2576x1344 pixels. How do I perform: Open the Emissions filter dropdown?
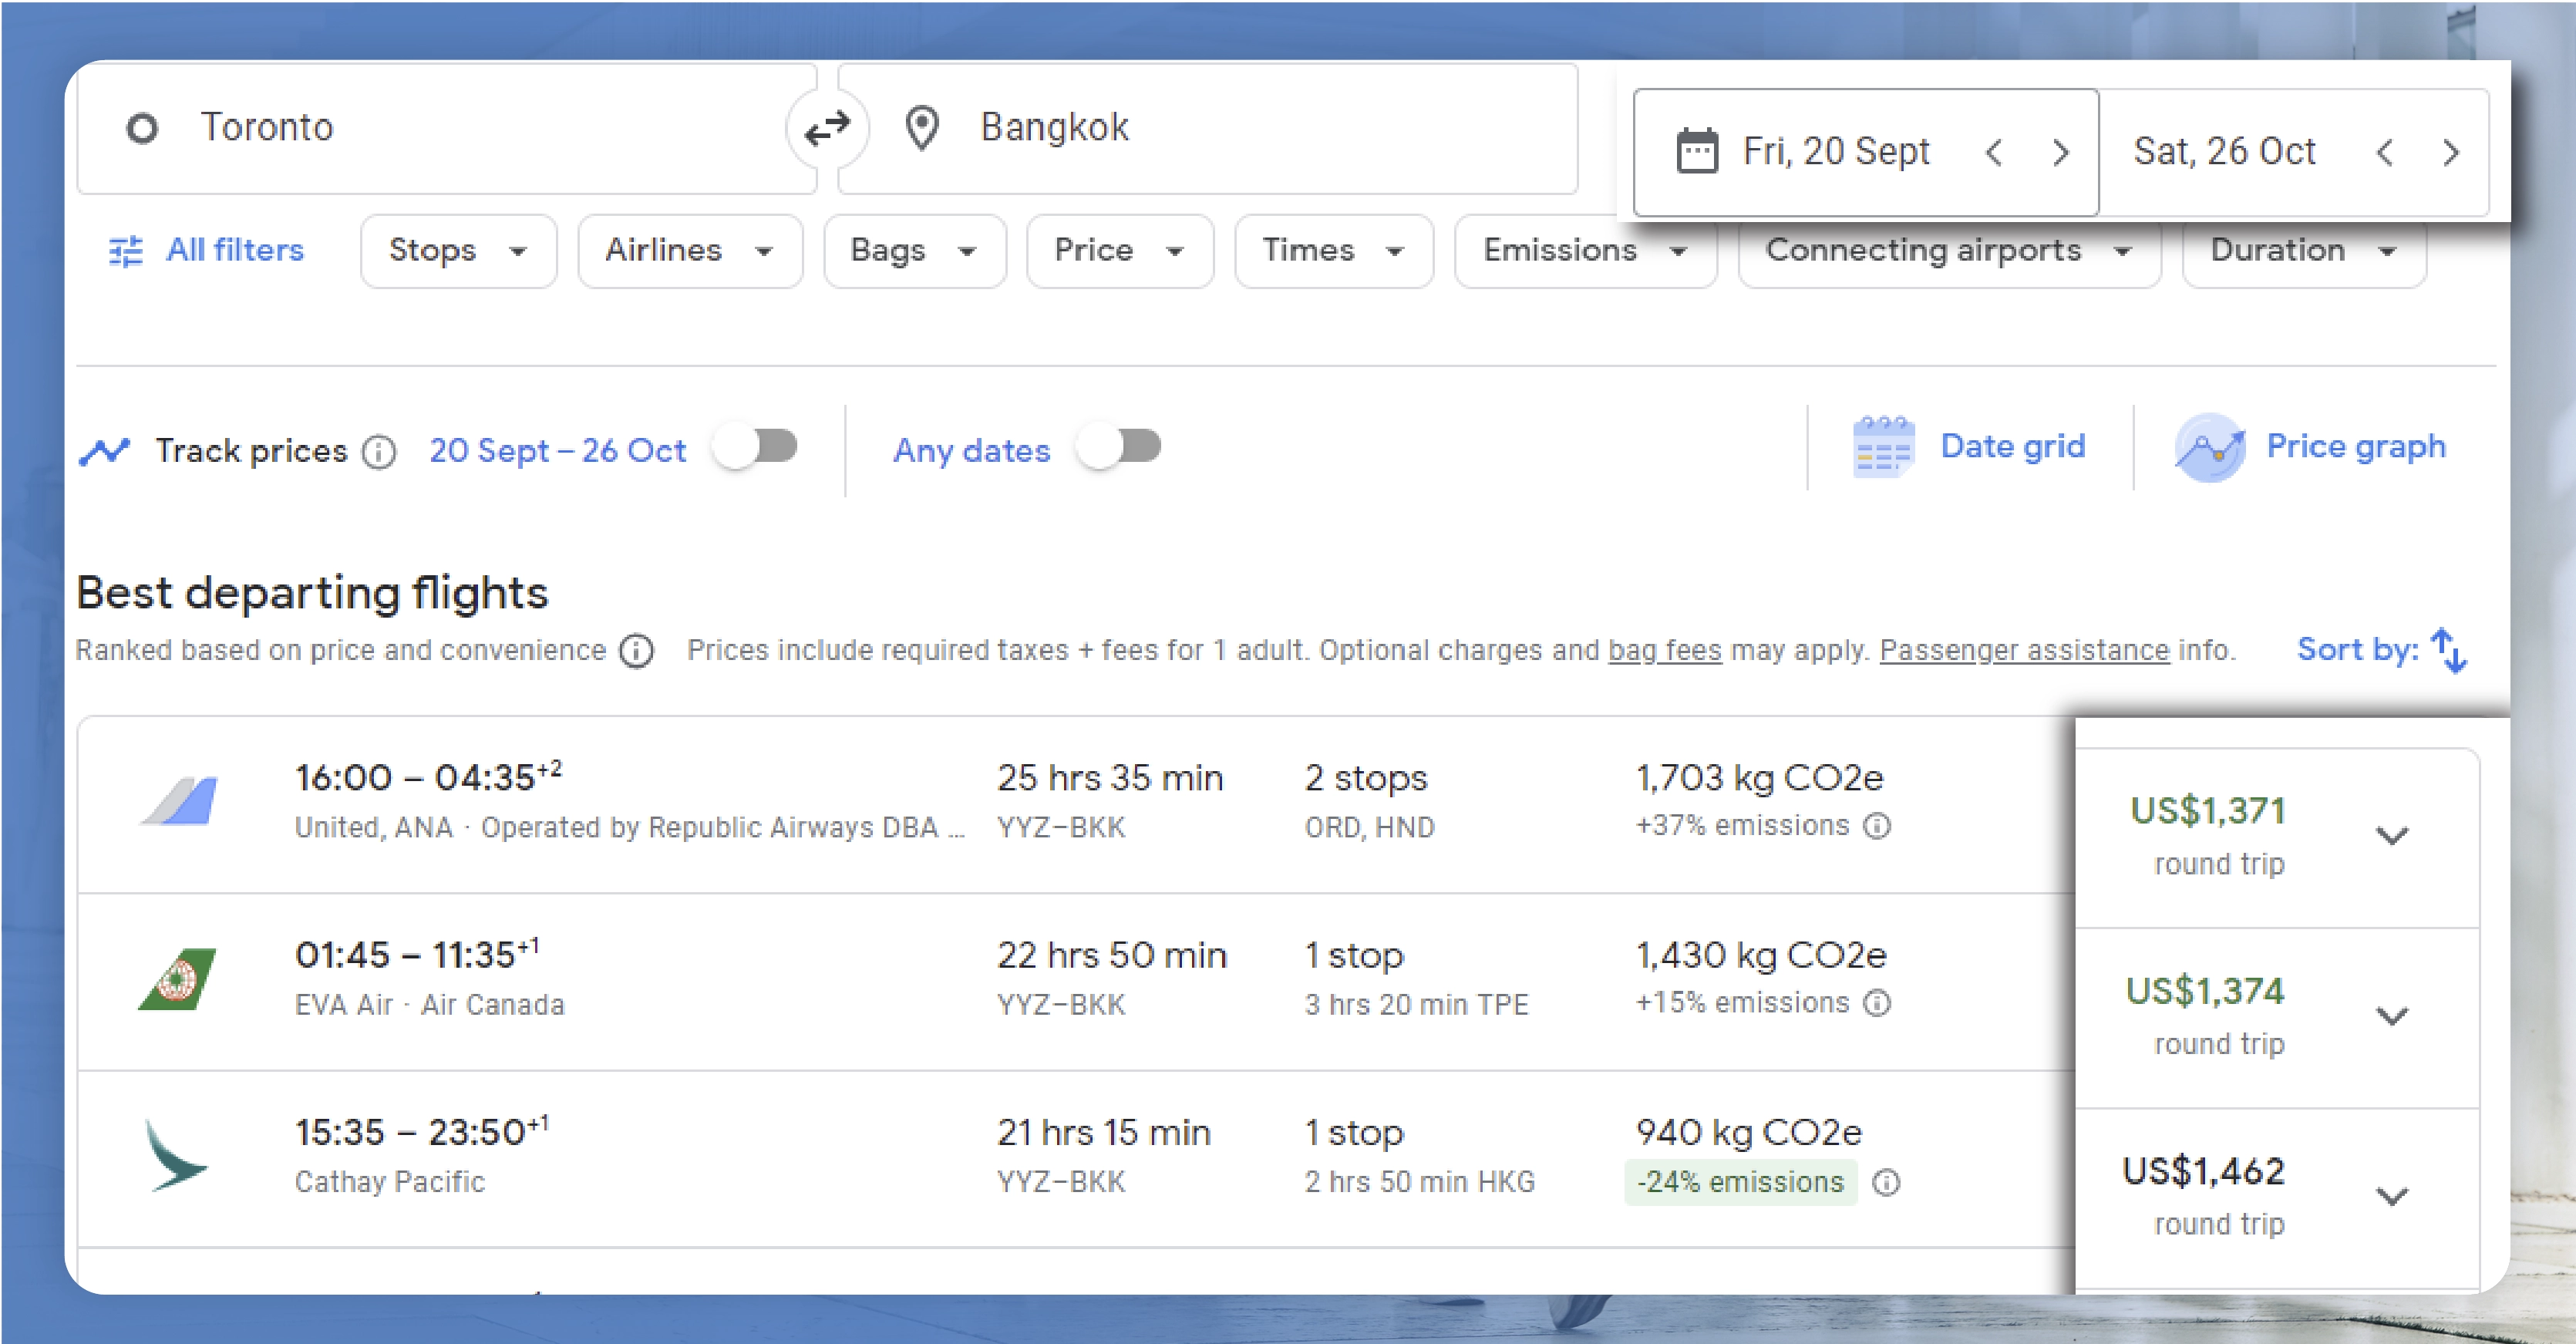[x=1585, y=251]
